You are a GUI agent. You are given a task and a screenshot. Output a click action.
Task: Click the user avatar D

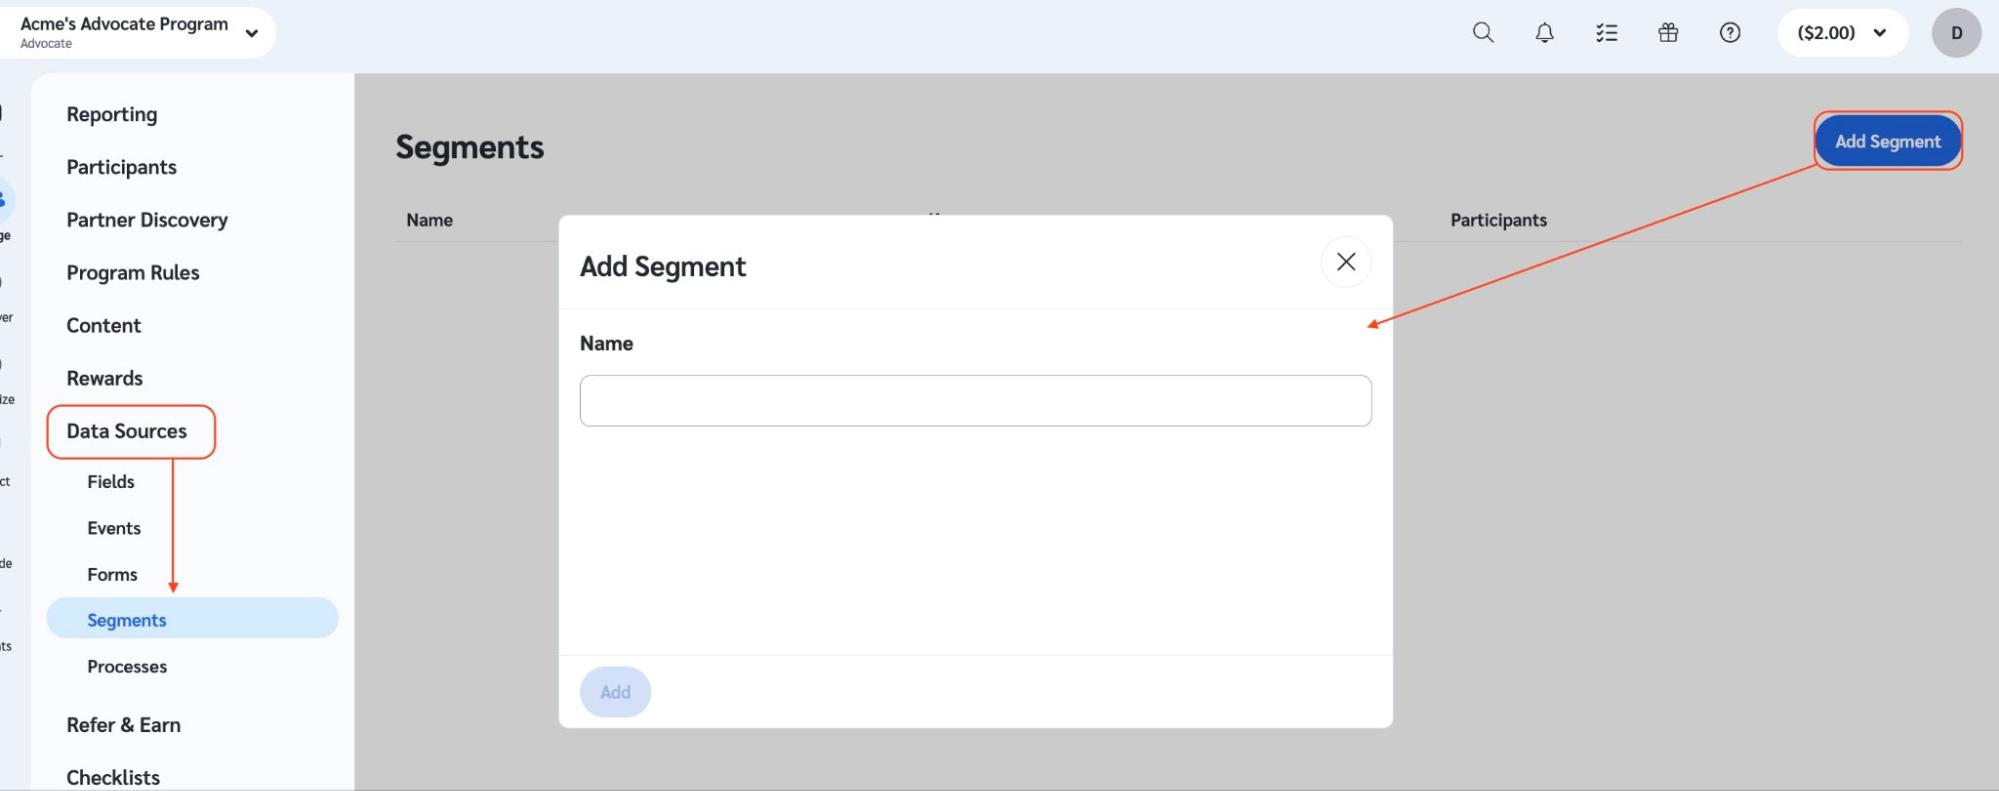pos(1956,32)
